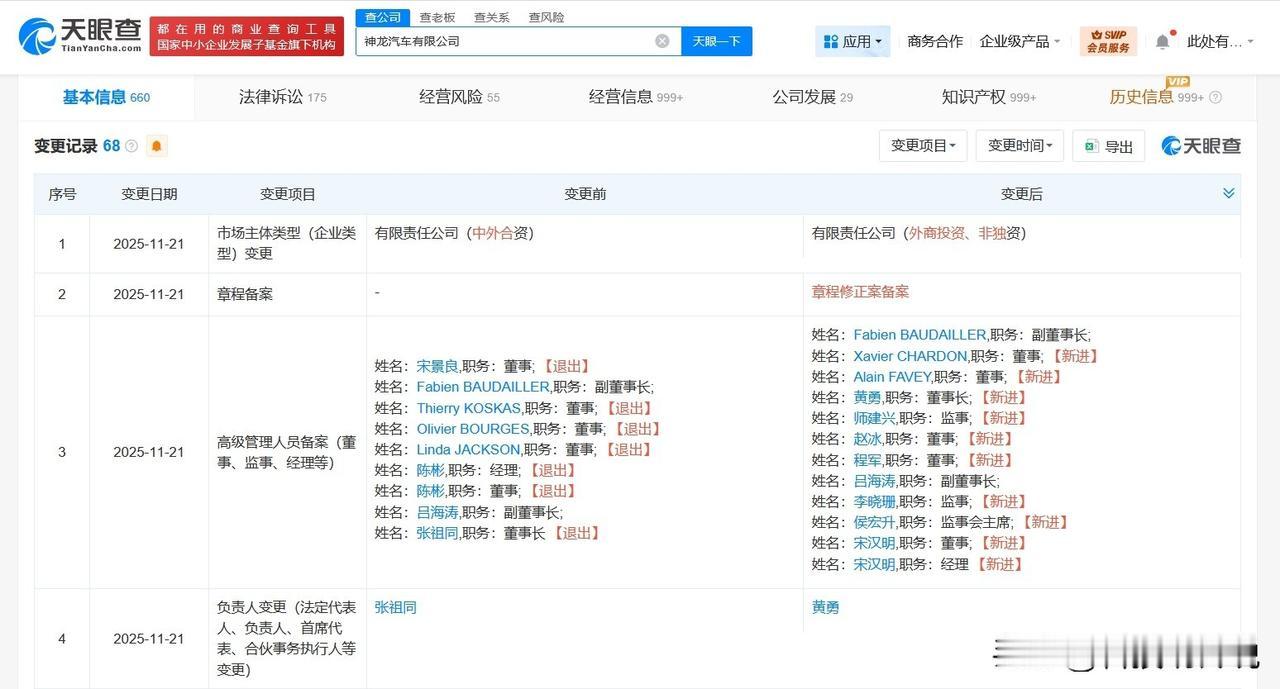The width and height of the screenshot is (1280, 689).
Task: Switch to the 知识产权 tab
Action: [x=989, y=97]
